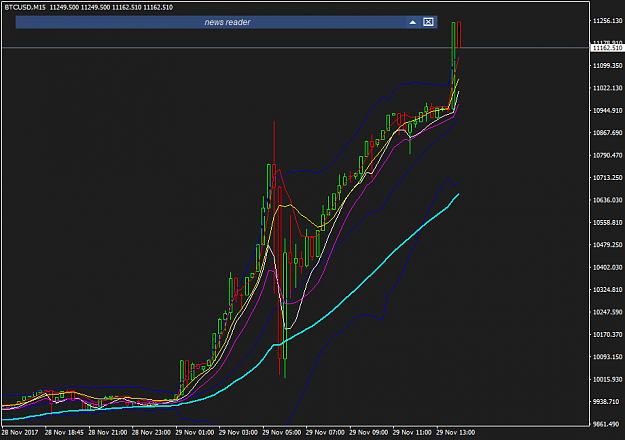Click the current price label 11162.510

click(607, 48)
